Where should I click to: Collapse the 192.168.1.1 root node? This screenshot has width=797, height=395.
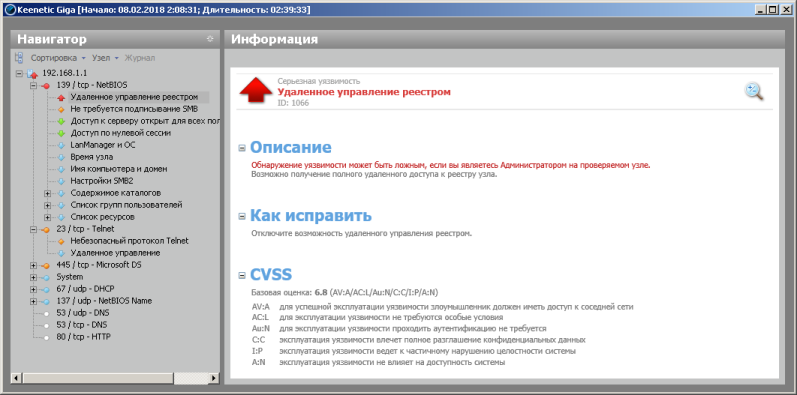(x=19, y=73)
